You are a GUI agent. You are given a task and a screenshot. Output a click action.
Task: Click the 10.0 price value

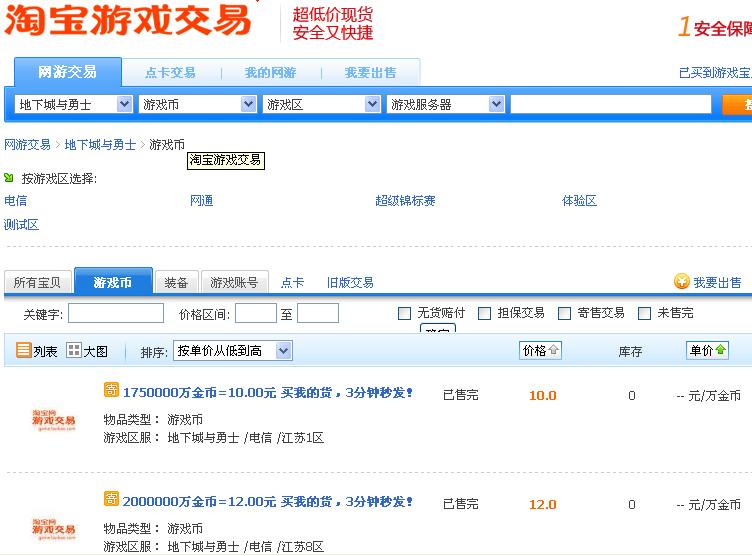pos(542,395)
